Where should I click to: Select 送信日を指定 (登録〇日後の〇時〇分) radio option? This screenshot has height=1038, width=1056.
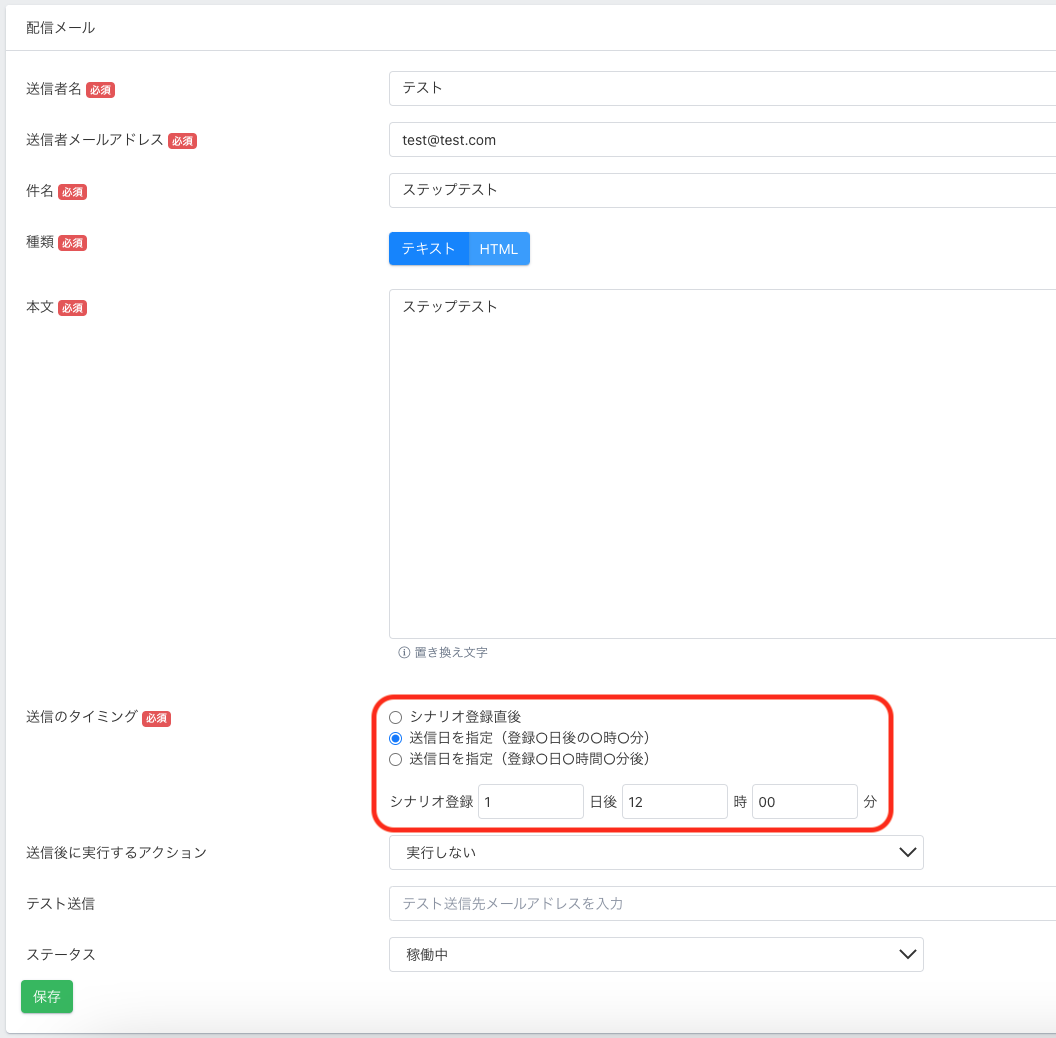coord(395,738)
